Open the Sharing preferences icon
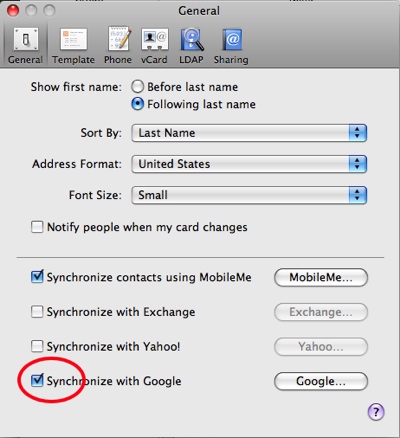 (231, 46)
